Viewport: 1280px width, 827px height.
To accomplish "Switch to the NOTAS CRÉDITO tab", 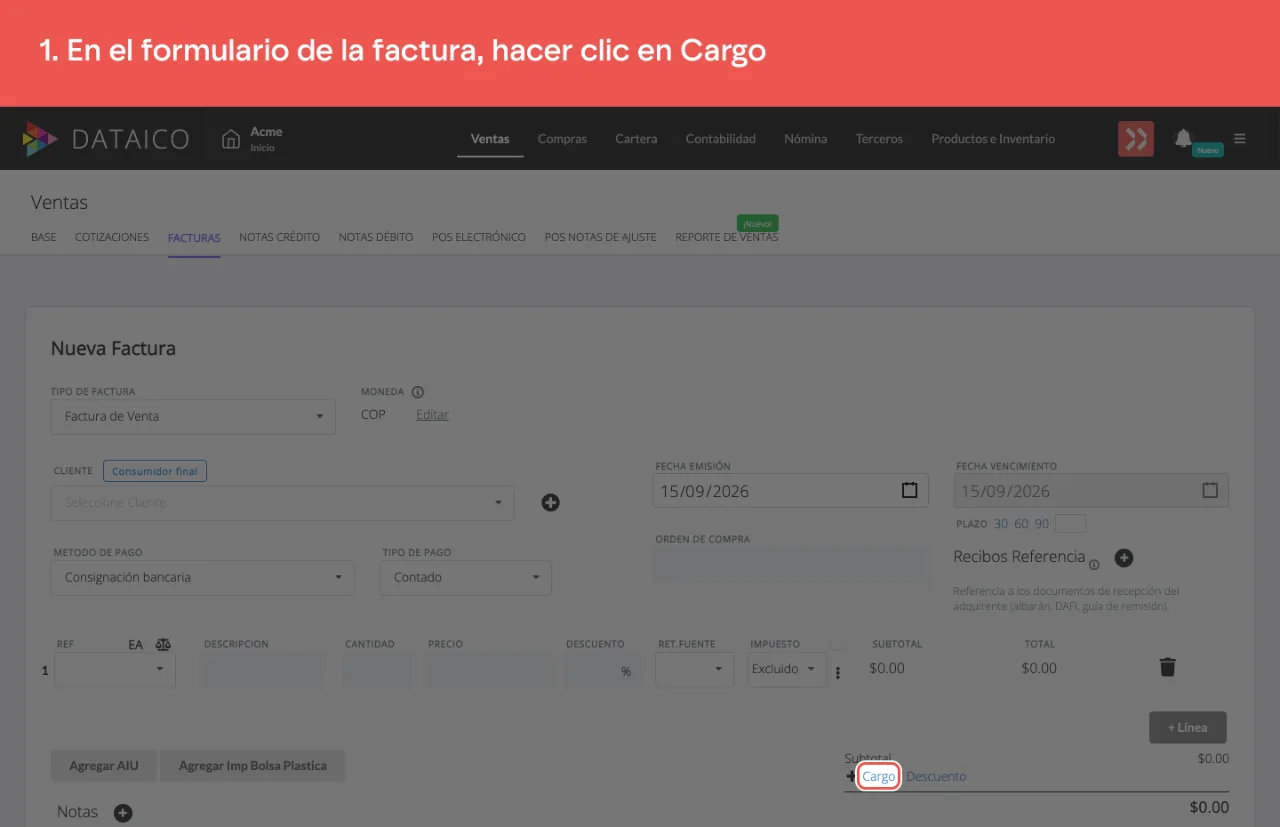I will click(x=280, y=237).
